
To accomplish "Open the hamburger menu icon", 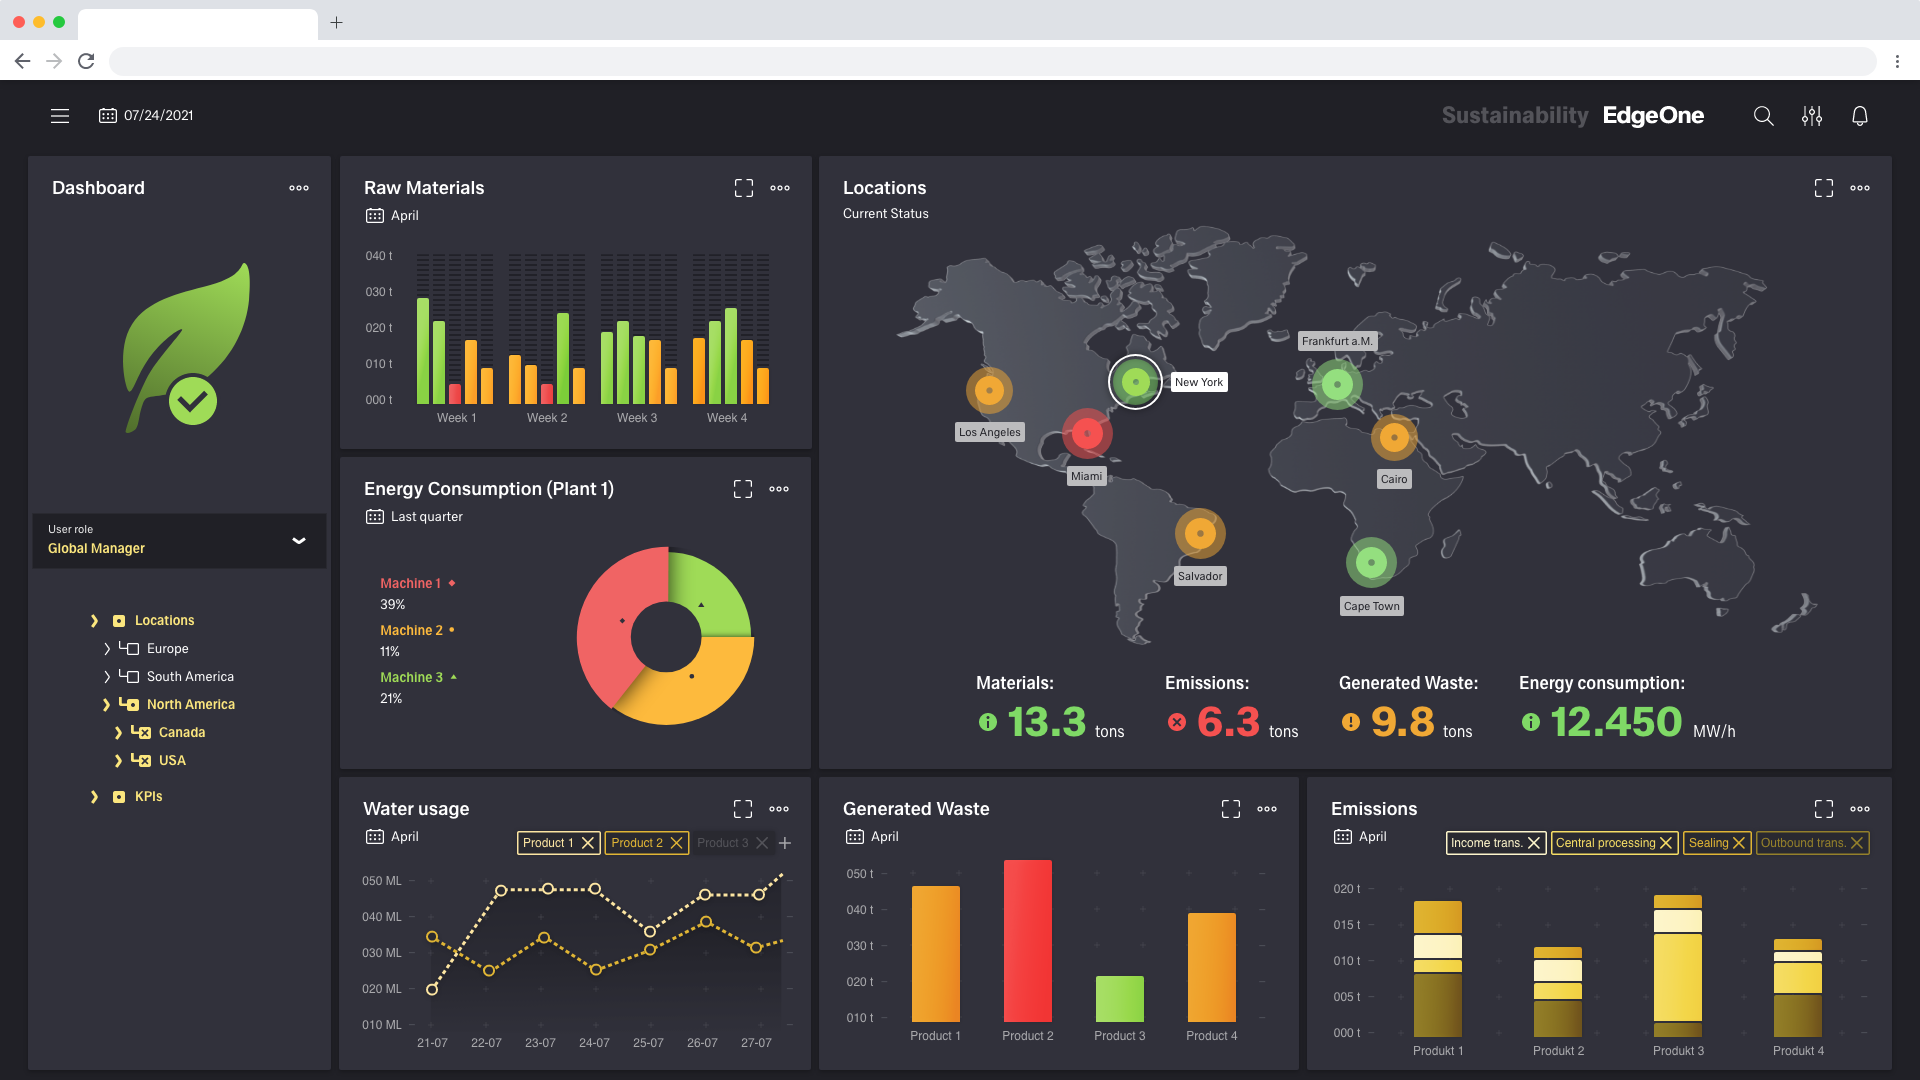I will point(60,116).
